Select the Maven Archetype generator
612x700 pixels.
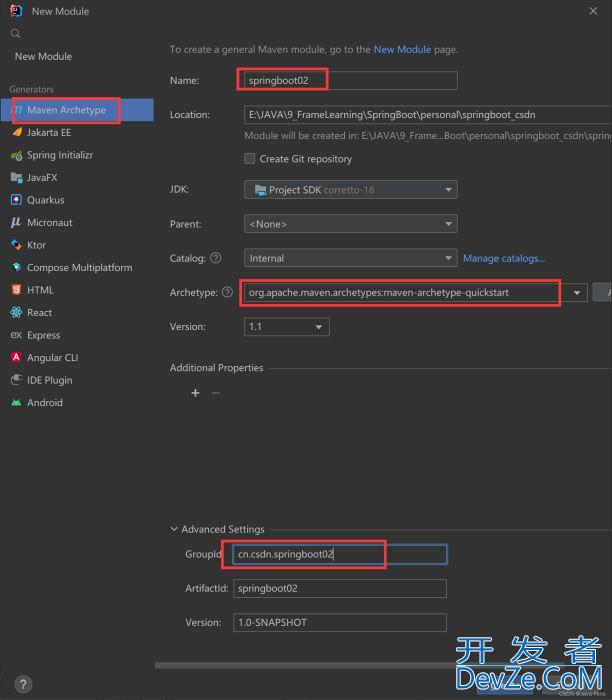click(x=77, y=110)
